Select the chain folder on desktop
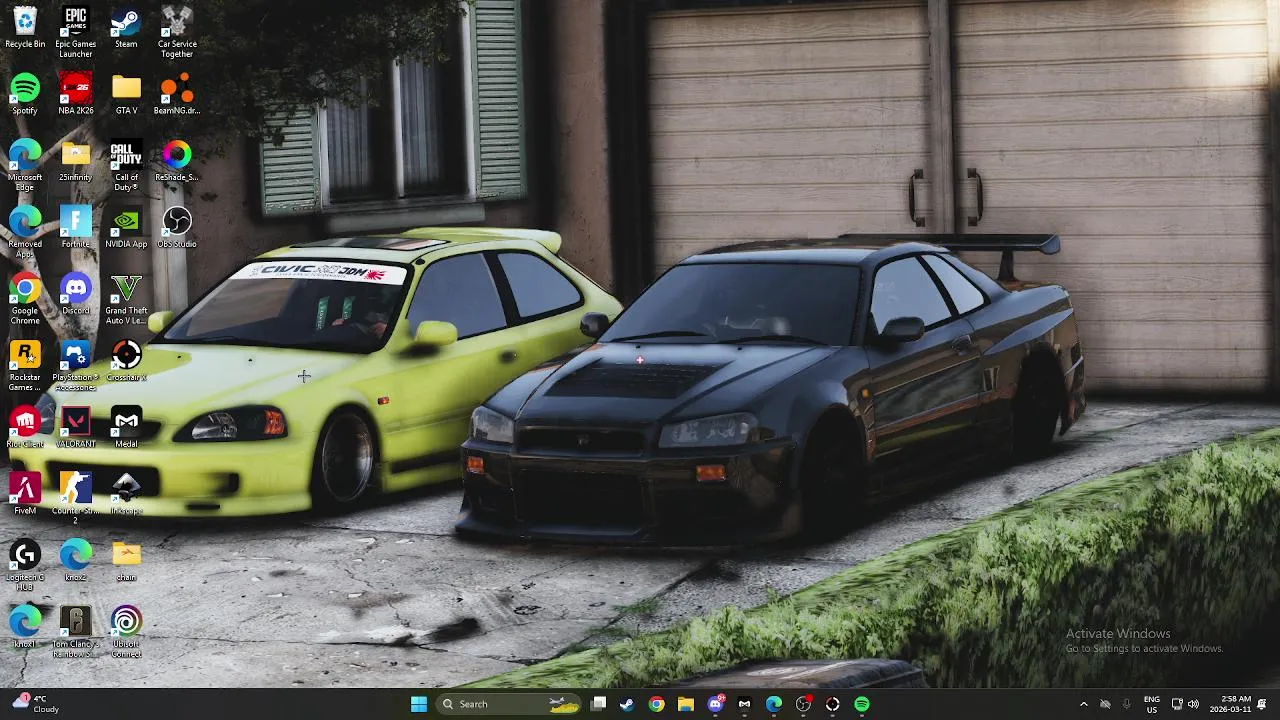 tap(126, 562)
